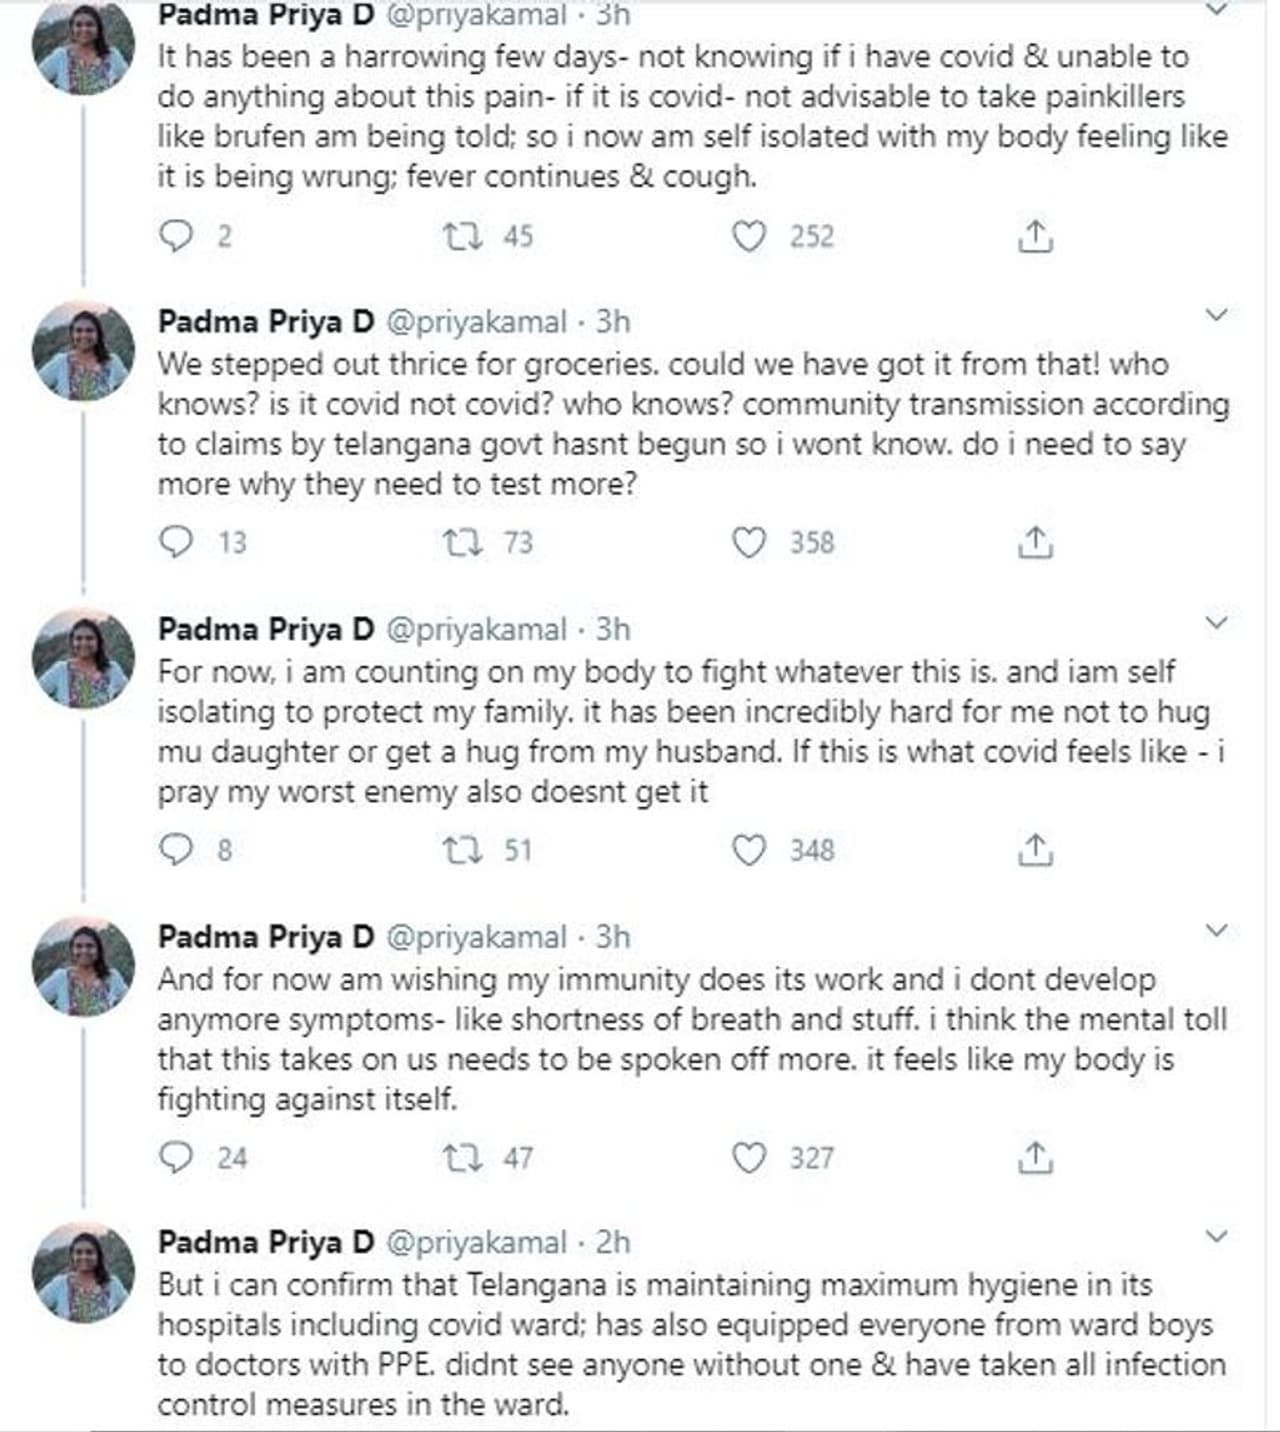Open @priyakamal handle on the groceries tweet
This screenshot has width=1280, height=1432.
(476, 322)
